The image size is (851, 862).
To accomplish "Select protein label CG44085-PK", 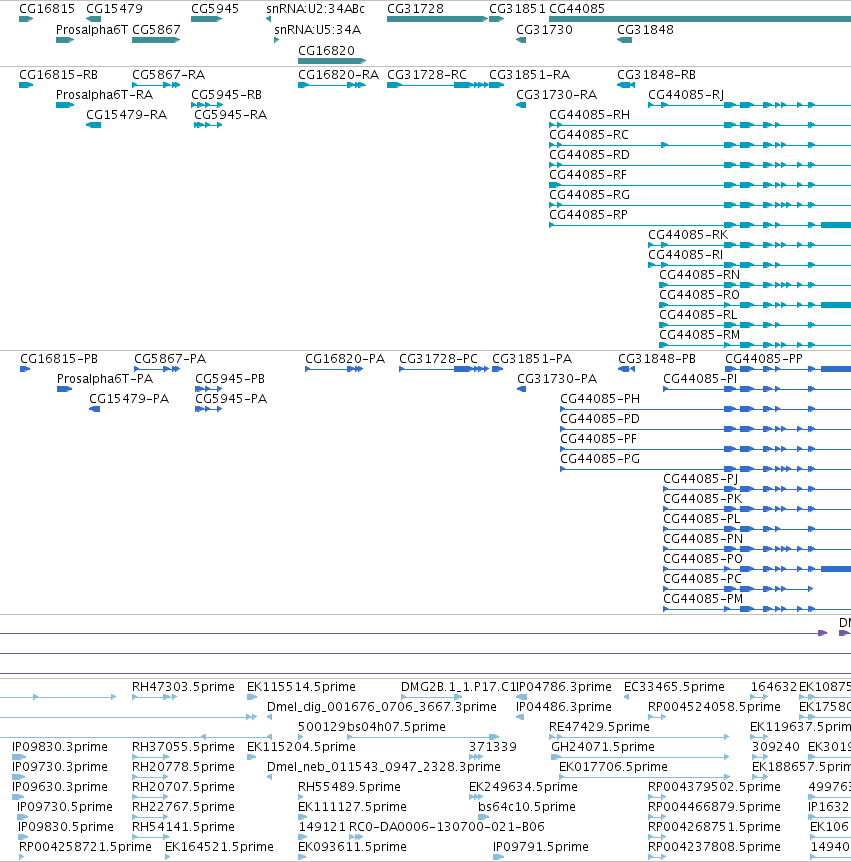I will click(703, 499).
